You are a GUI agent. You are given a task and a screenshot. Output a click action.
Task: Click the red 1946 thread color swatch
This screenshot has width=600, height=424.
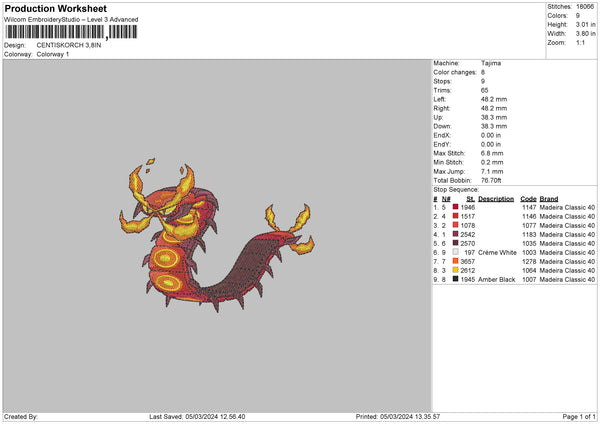click(455, 207)
